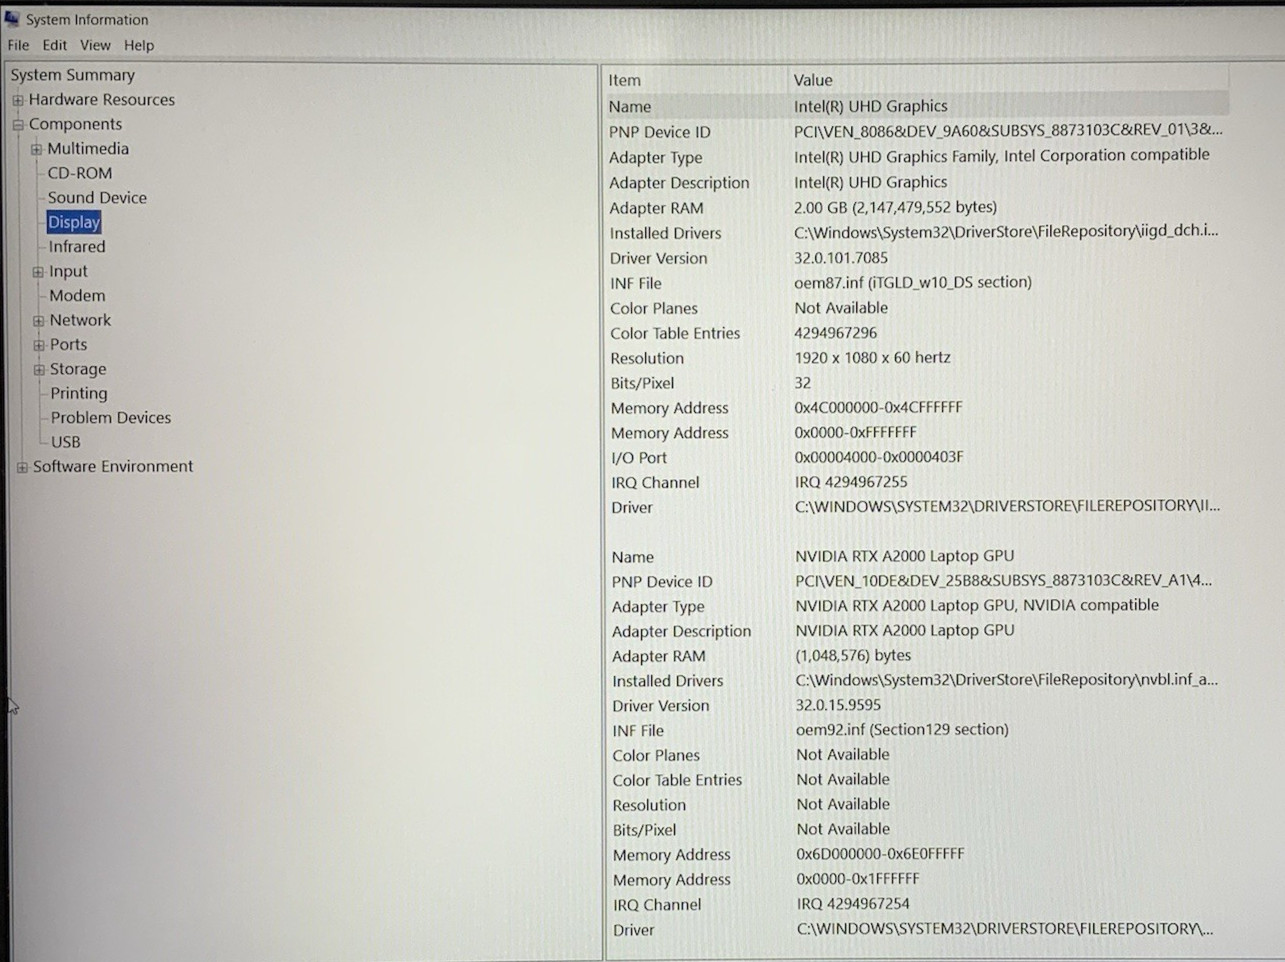
Task: Collapse the Components node
Action: [x=18, y=125]
